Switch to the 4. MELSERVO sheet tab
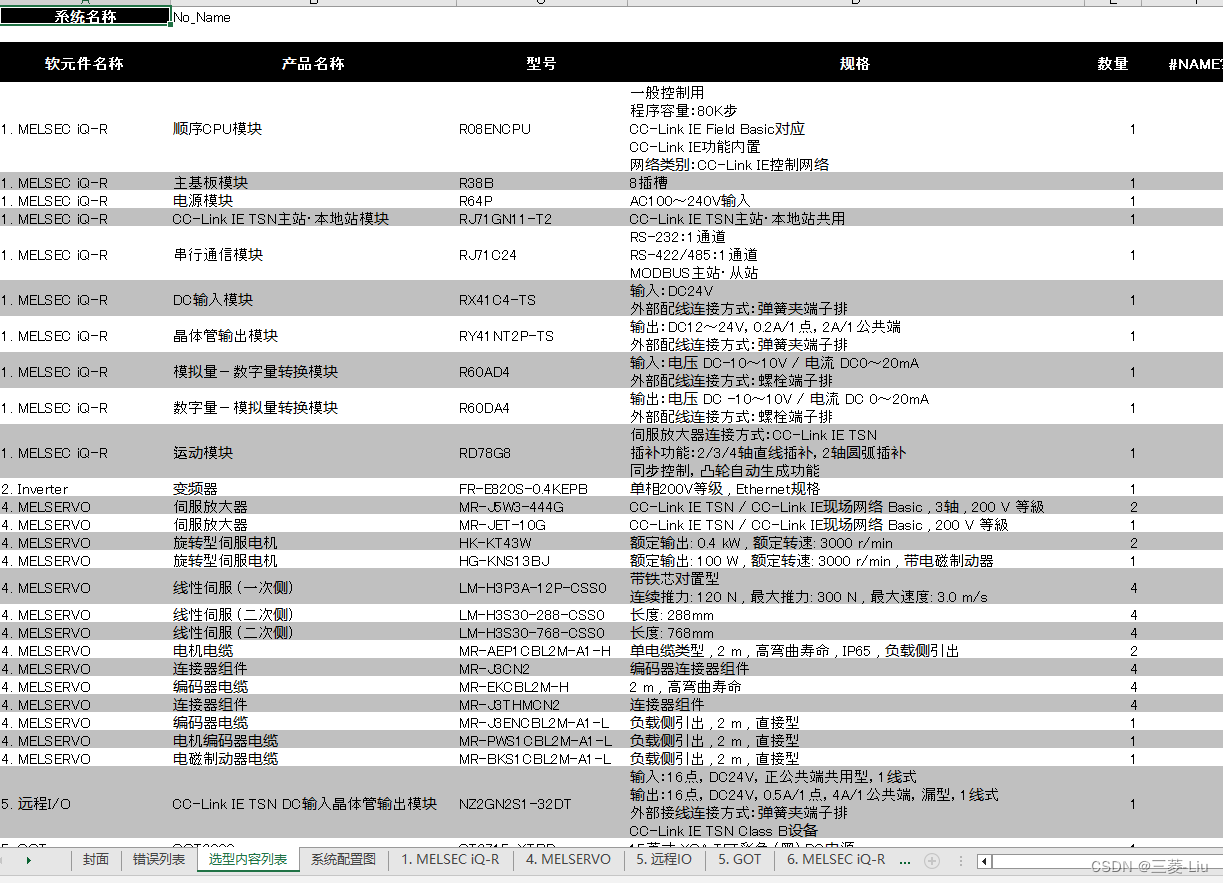1223x883 pixels. [x=568, y=860]
